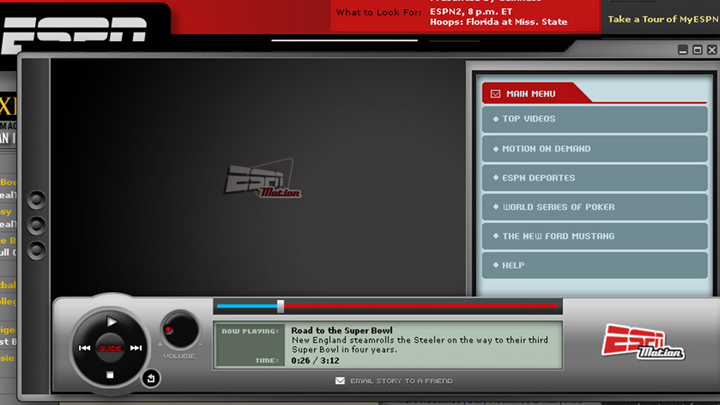Viewport: 720px width, 405px height.
Task: Open World Series of Poker menu item
Action: click(595, 207)
